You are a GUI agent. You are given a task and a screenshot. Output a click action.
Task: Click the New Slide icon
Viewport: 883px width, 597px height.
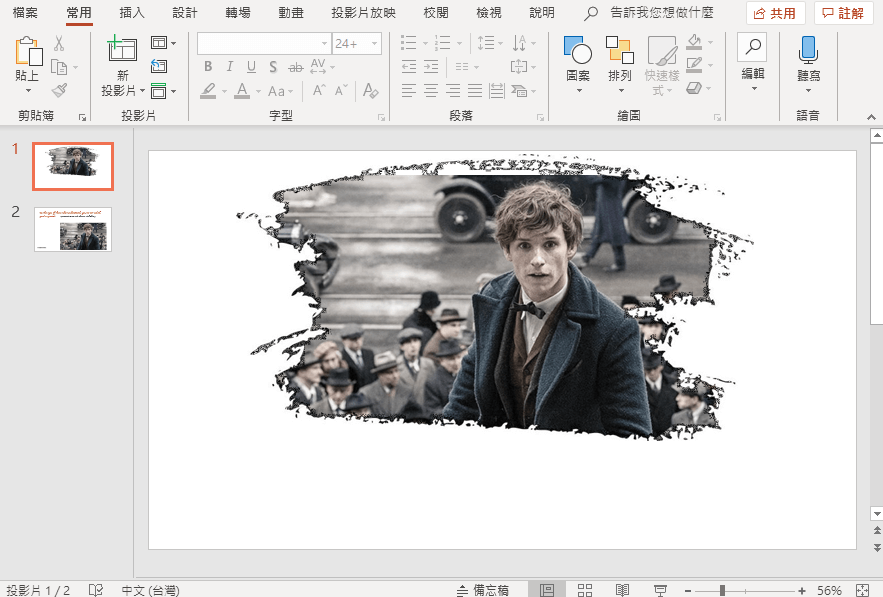[x=122, y=48]
